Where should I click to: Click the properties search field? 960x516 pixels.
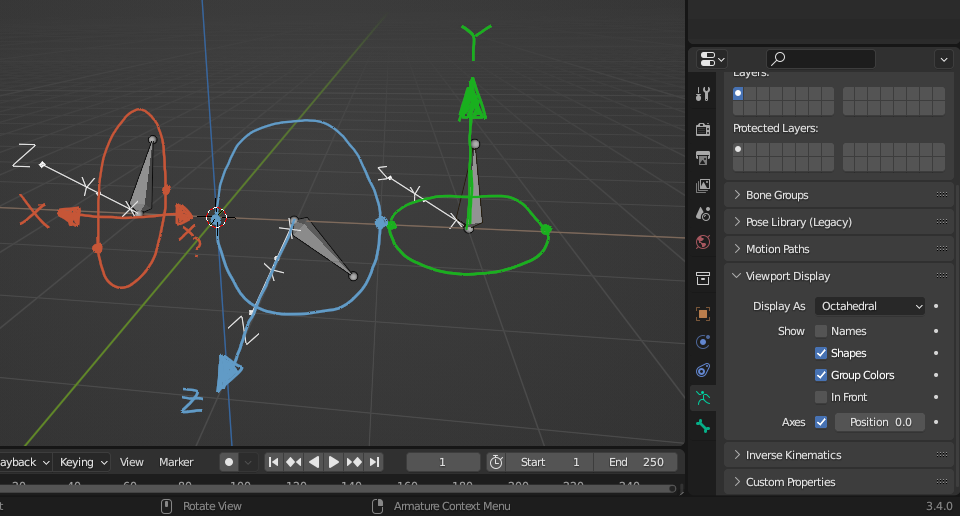[820, 59]
